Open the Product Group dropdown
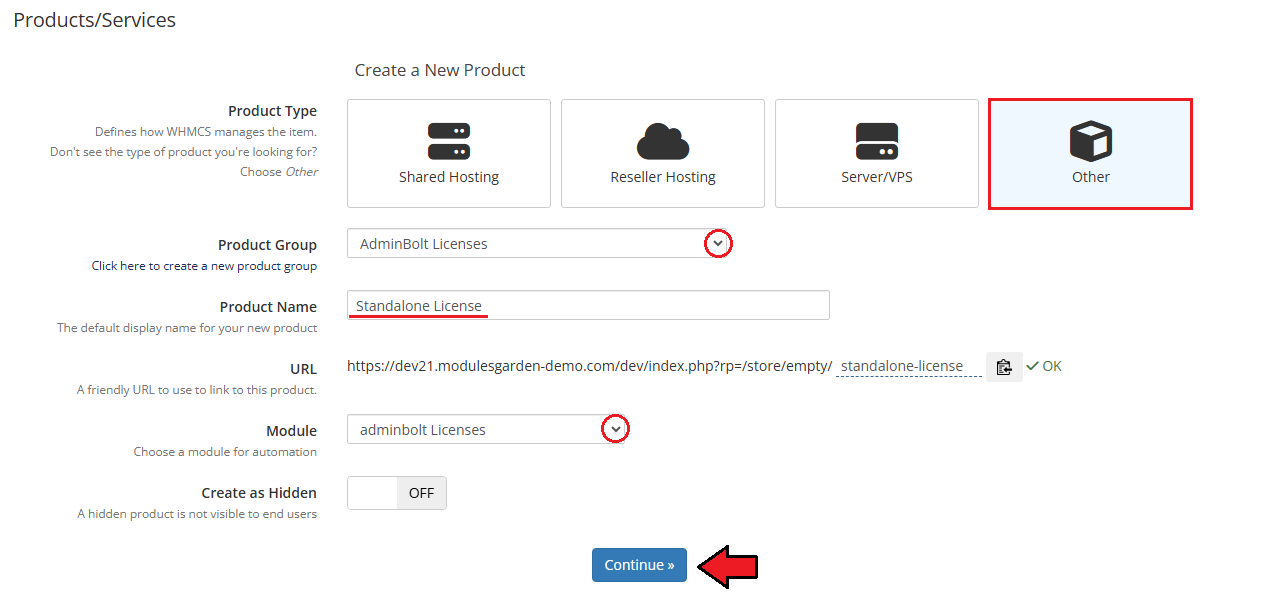Viewport: 1280px width, 601px height. coord(540,243)
